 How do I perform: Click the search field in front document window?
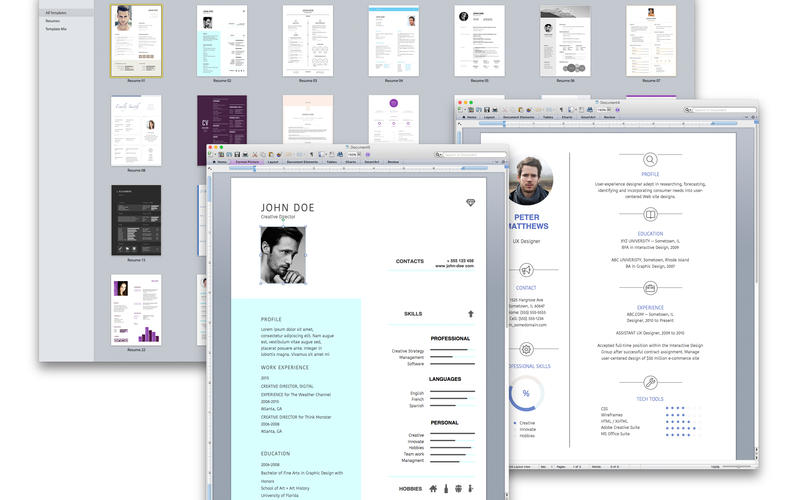(x=473, y=155)
